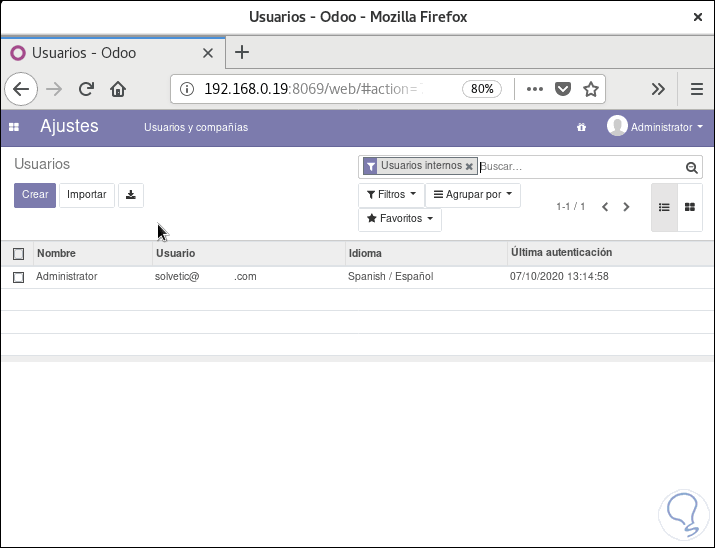Image resolution: width=715 pixels, height=548 pixels.
Task: Go to next page of records
Action: point(626,207)
